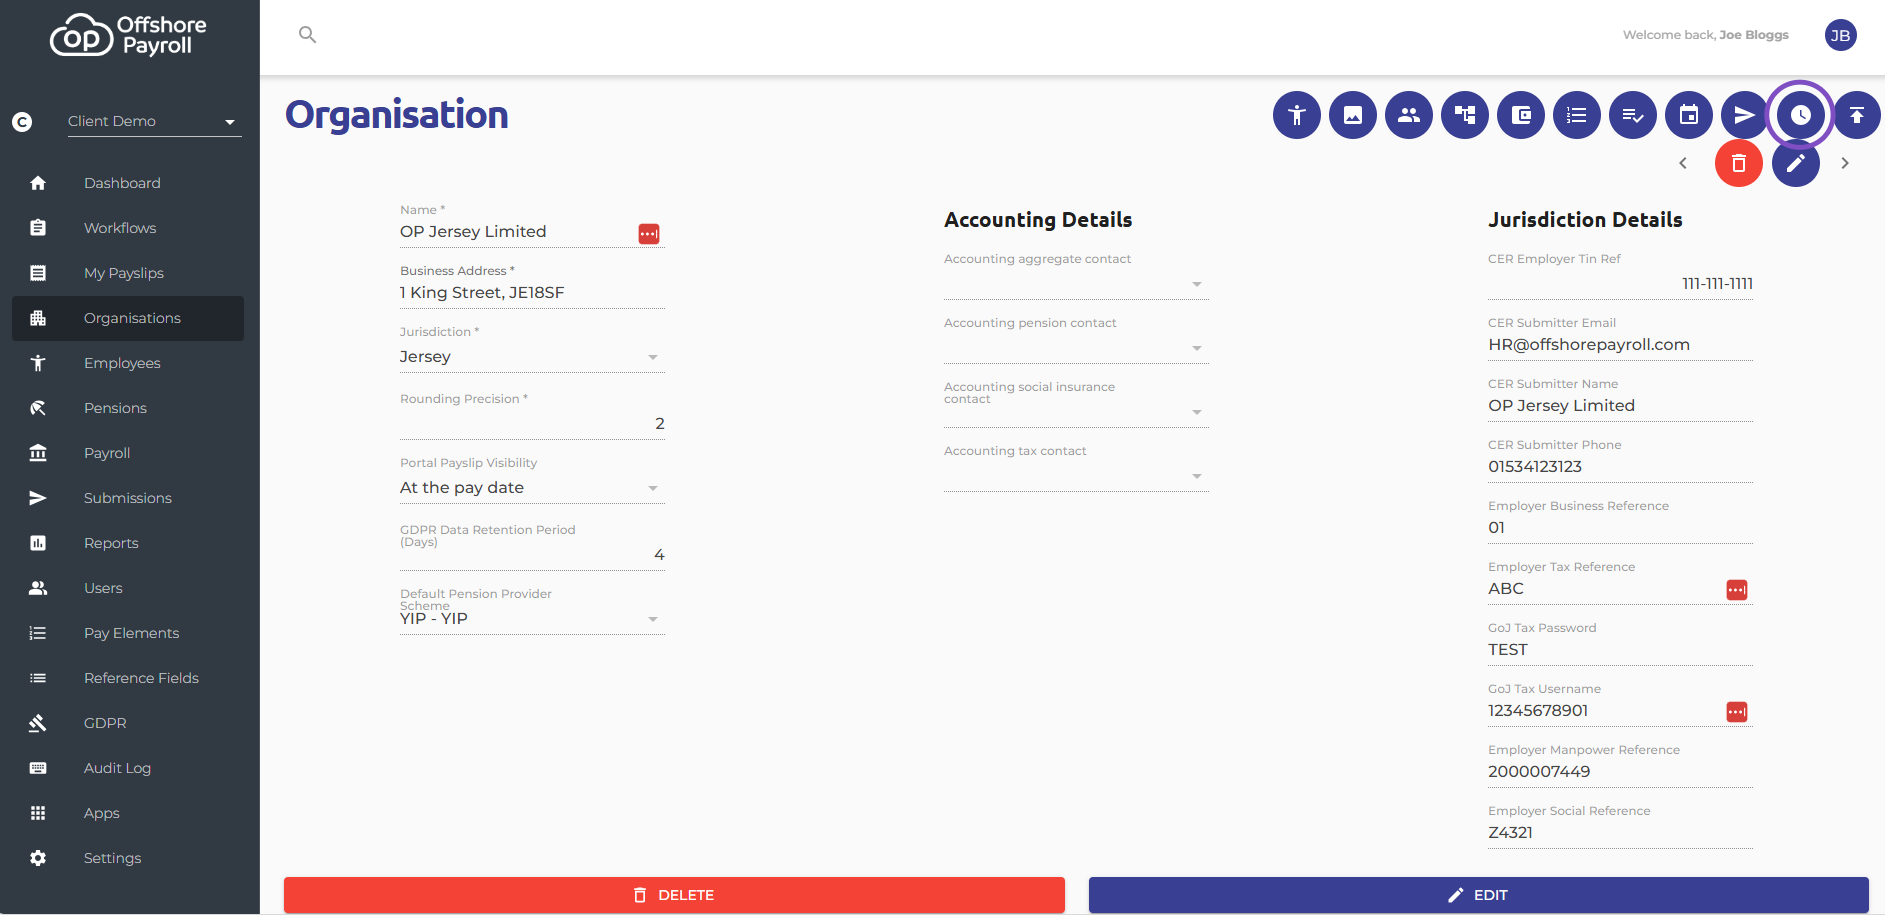This screenshot has width=1885, height=915.
Task: Go to the previous organisation with left chevron
Action: [x=1683, y=163]
